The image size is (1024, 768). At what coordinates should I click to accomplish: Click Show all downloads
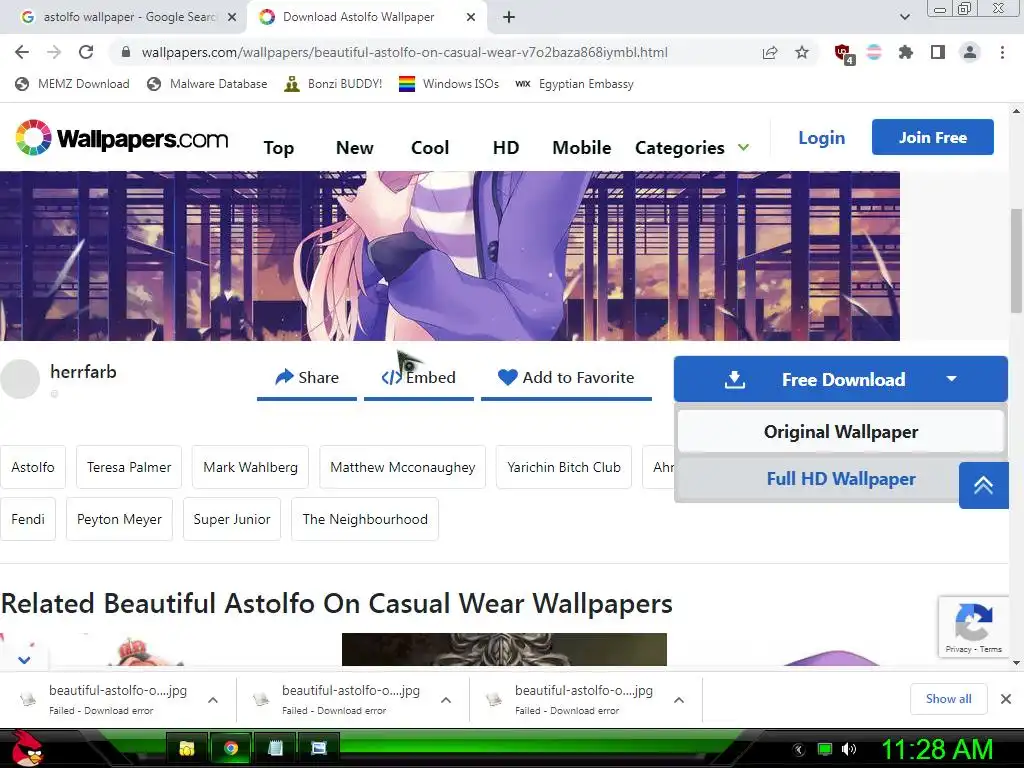(948, 699)
